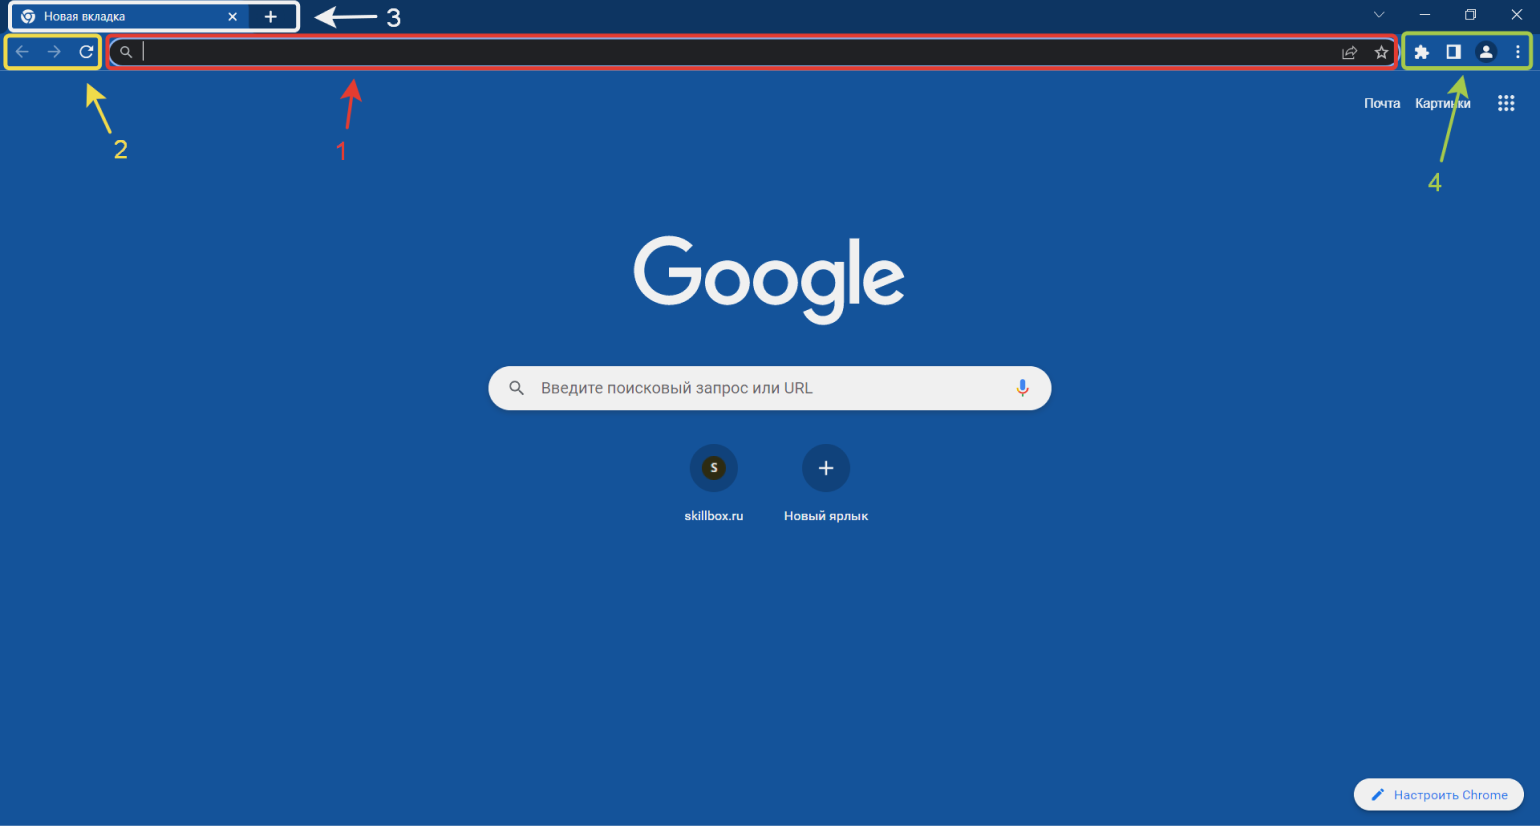Start voice search with microphone icon

tap(1022, 388)
